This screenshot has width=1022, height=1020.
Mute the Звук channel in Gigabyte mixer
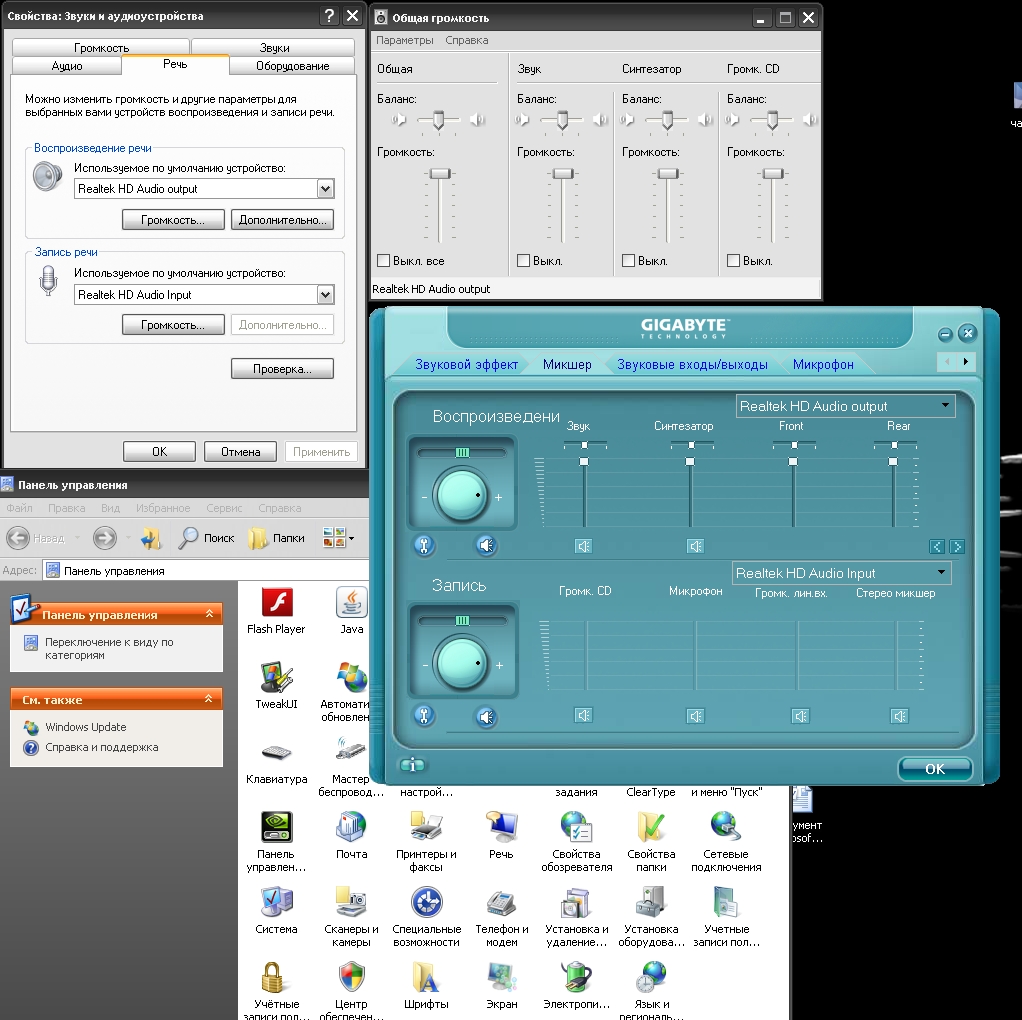(x=583, y=546)
